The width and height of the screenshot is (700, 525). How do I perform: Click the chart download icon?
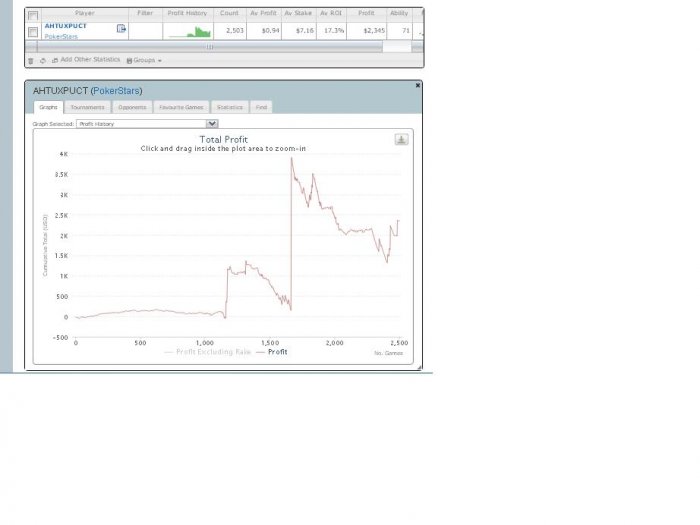pos(401,140)
